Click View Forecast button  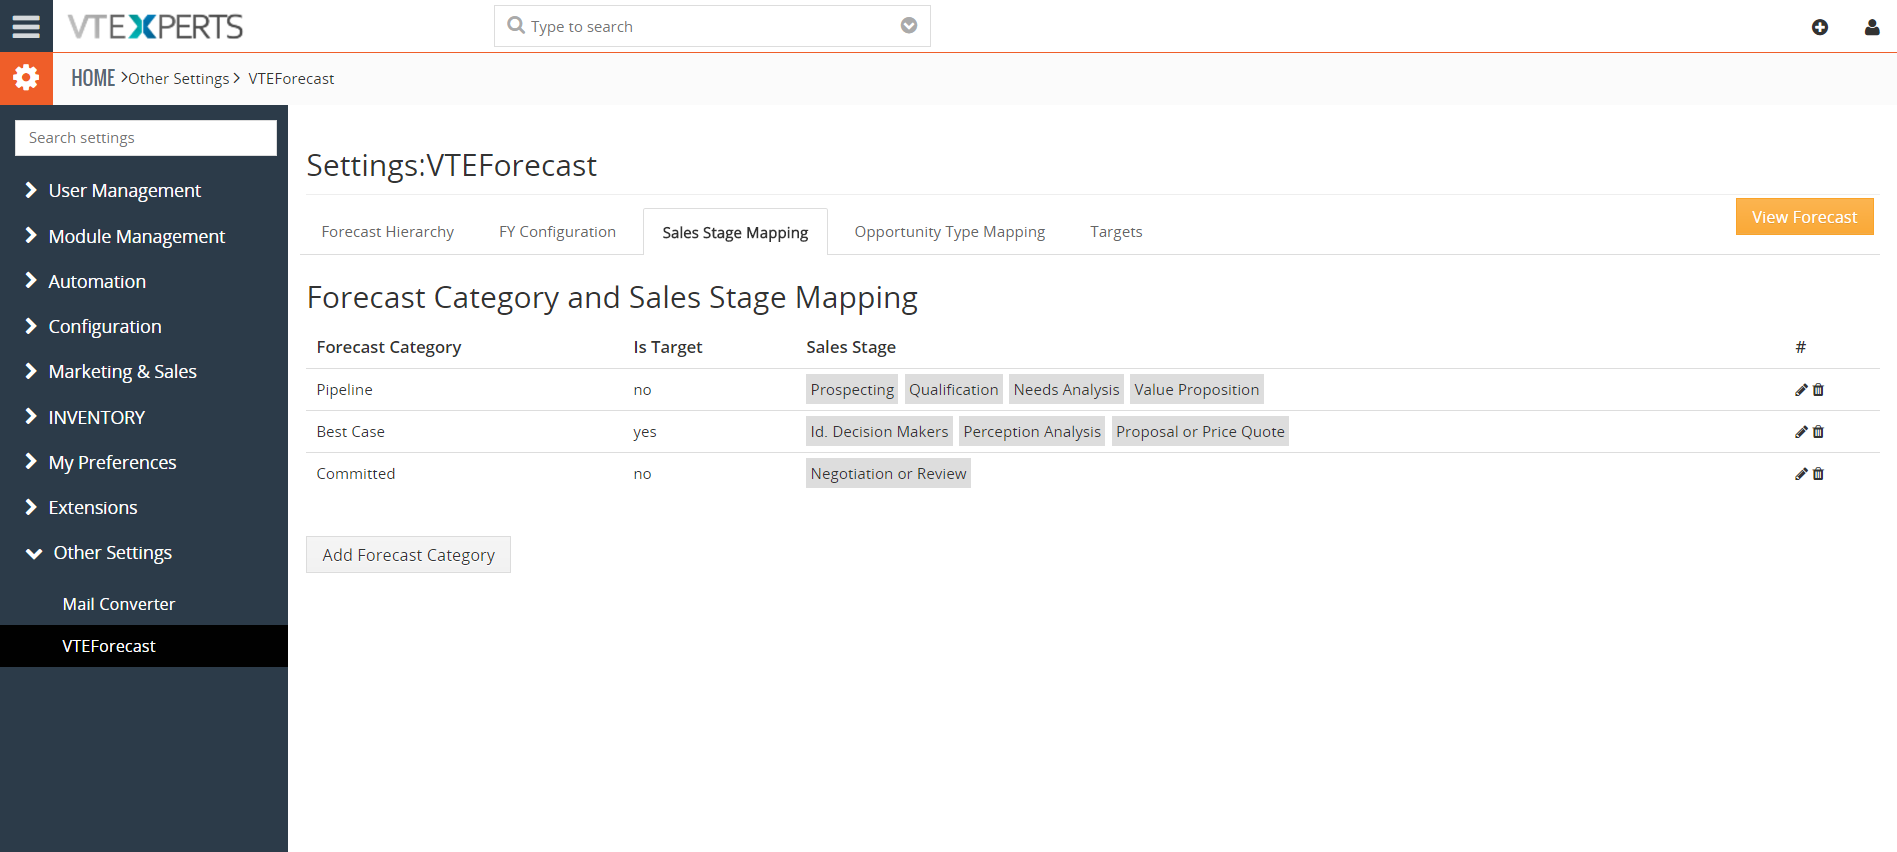coord(1804,217)
